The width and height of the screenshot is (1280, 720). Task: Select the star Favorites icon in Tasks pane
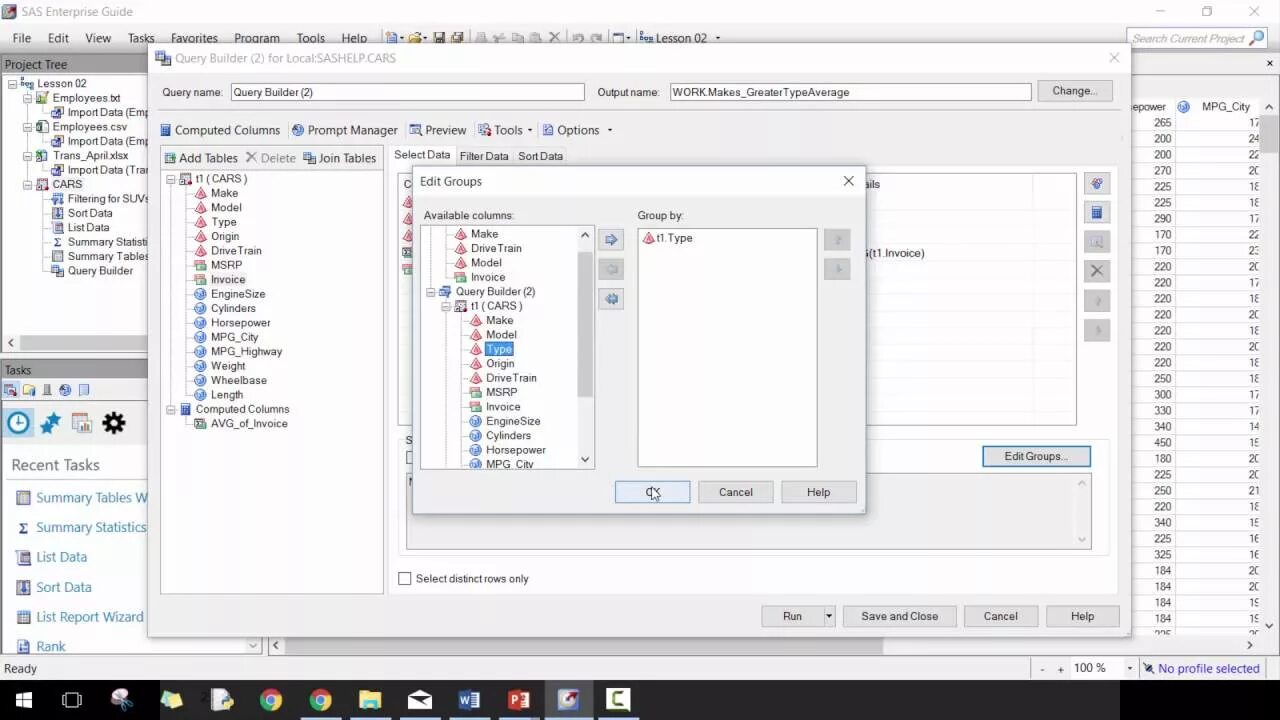(50, 423)
